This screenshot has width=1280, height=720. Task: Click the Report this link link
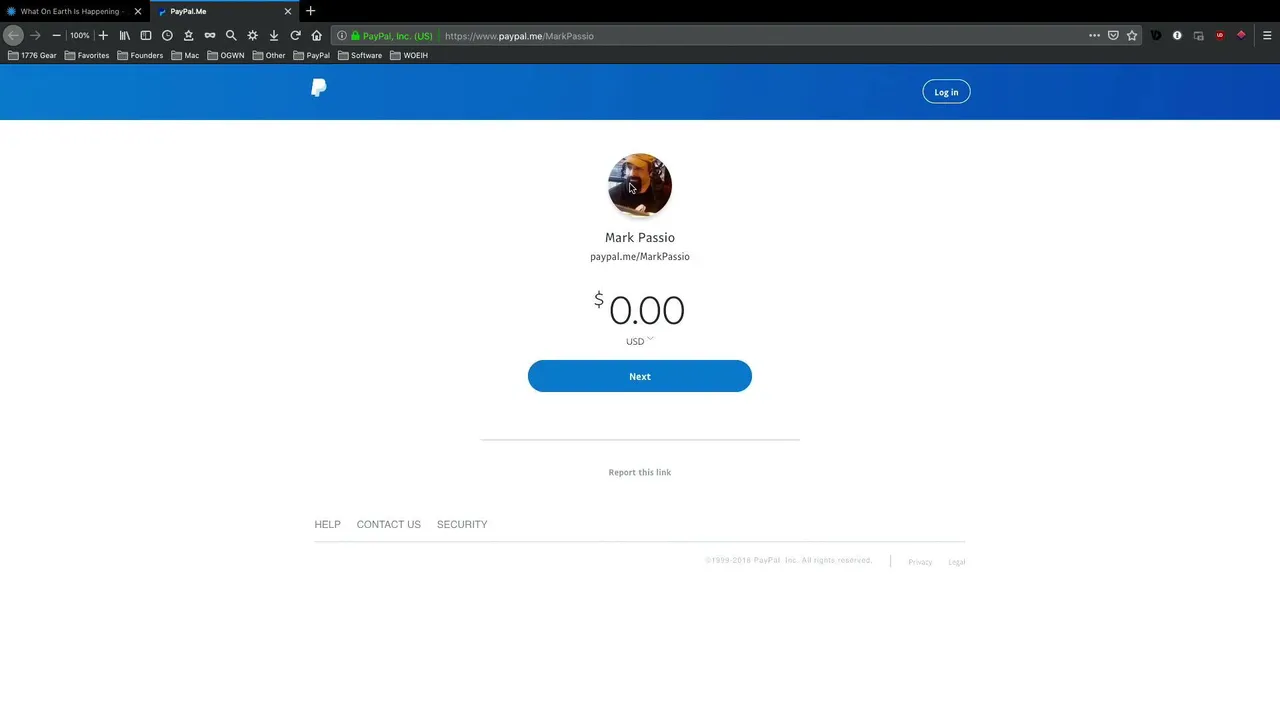point(640,472)
